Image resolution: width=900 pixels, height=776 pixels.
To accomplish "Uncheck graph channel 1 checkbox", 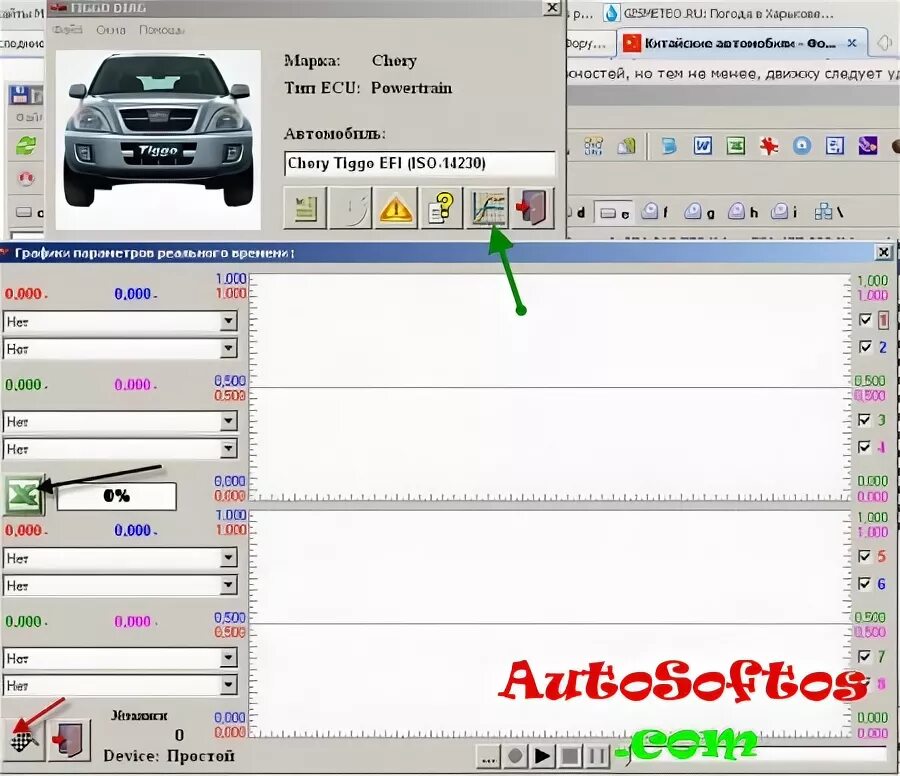I will (865, 320).
